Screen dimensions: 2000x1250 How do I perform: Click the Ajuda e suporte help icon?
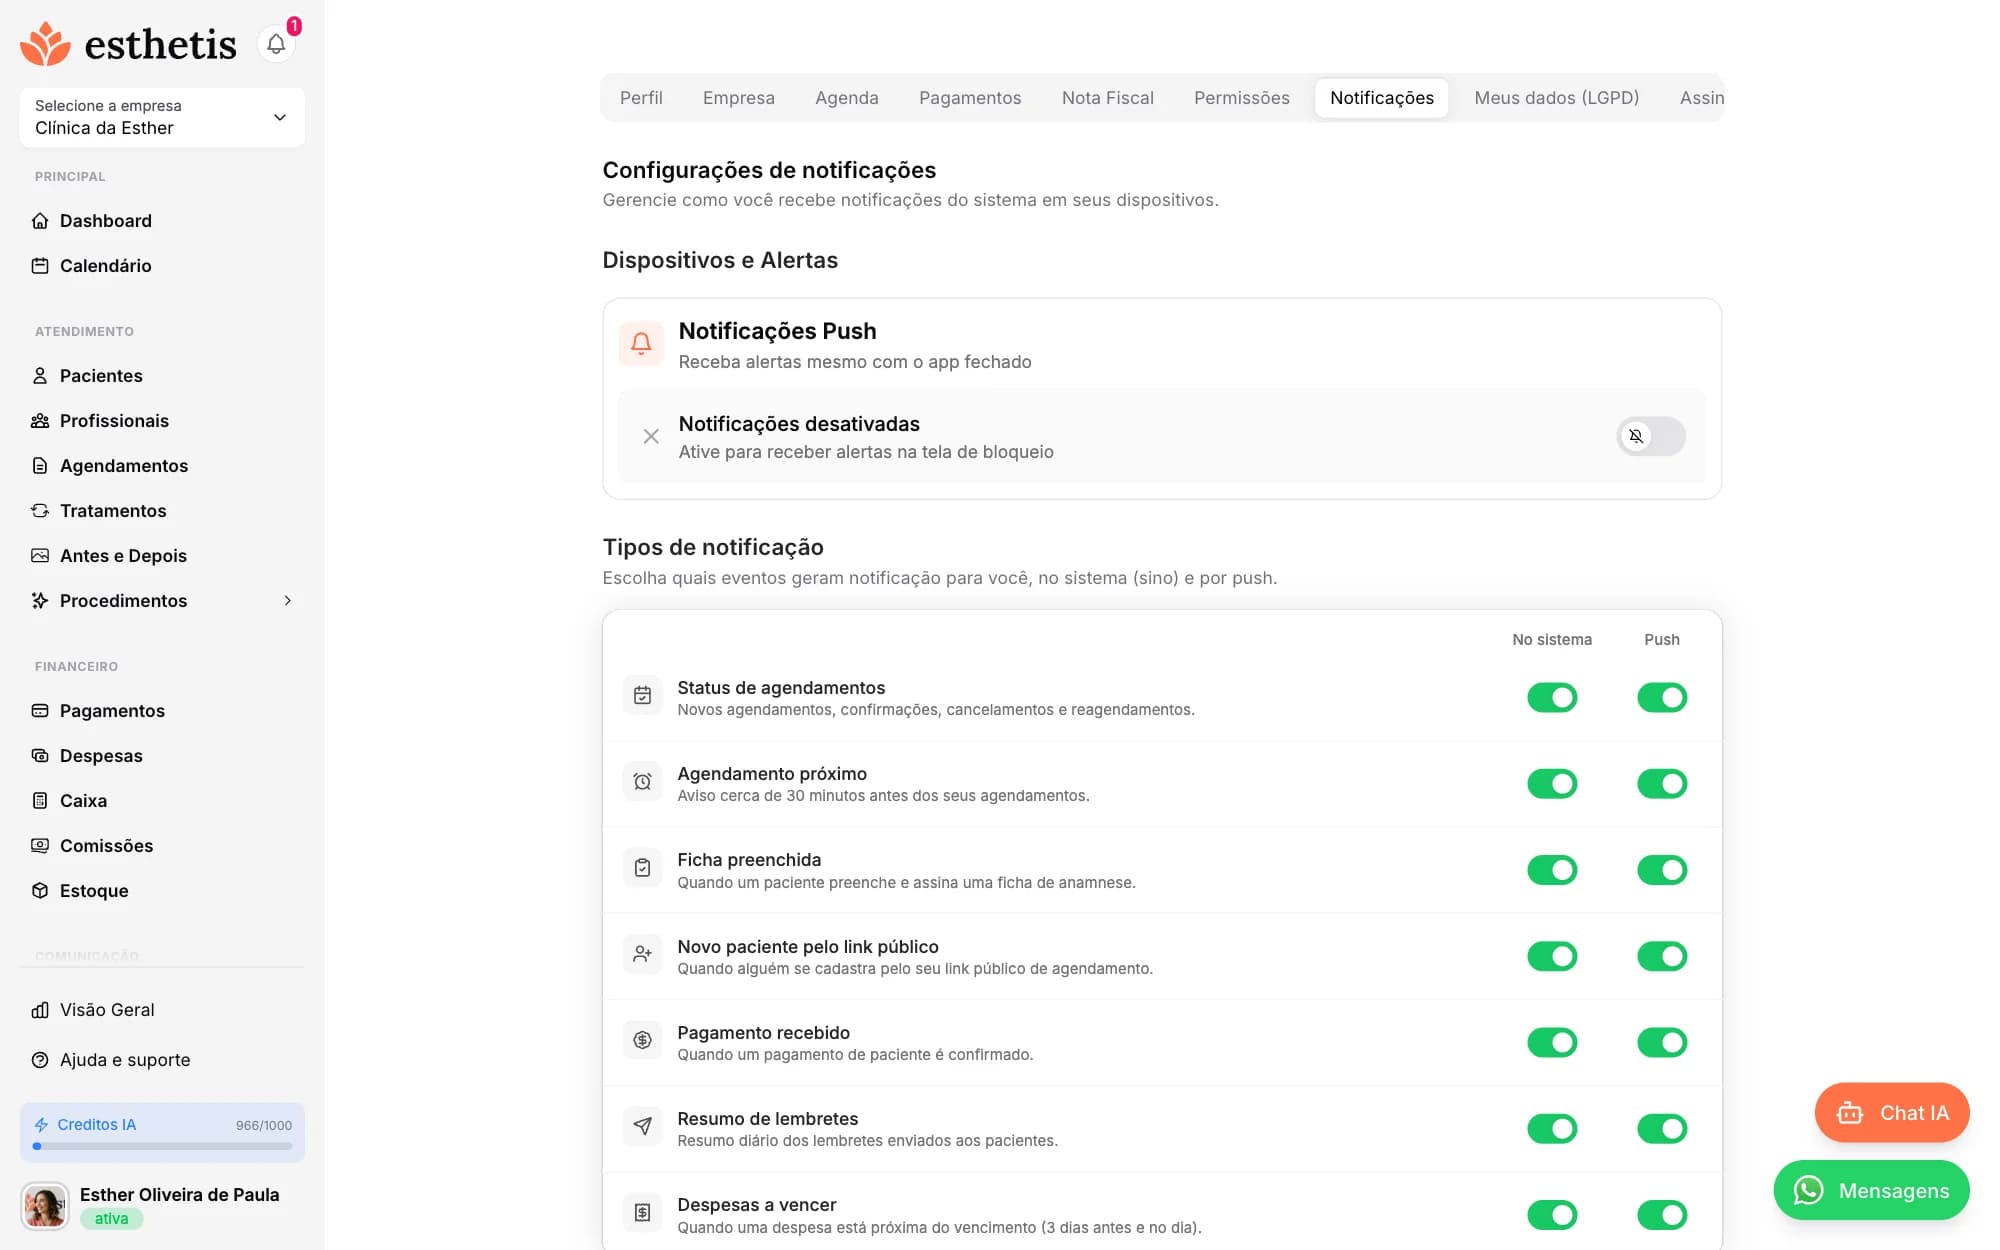40,1060
